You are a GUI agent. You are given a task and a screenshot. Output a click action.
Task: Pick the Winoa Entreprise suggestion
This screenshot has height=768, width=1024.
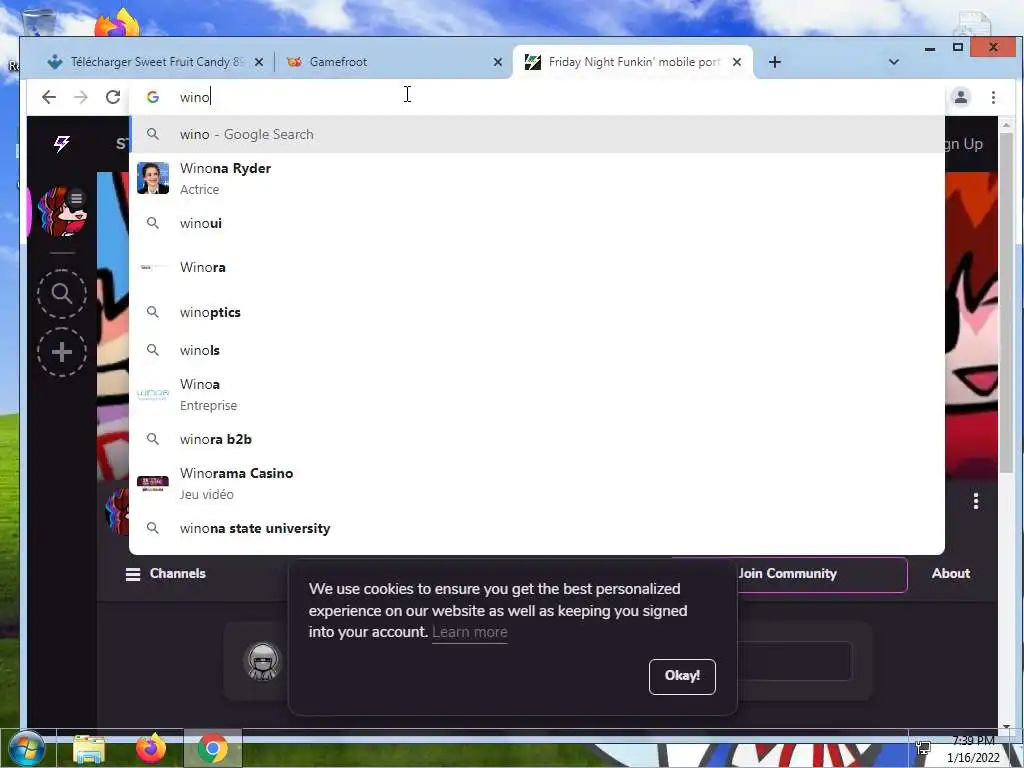(537, 394)
